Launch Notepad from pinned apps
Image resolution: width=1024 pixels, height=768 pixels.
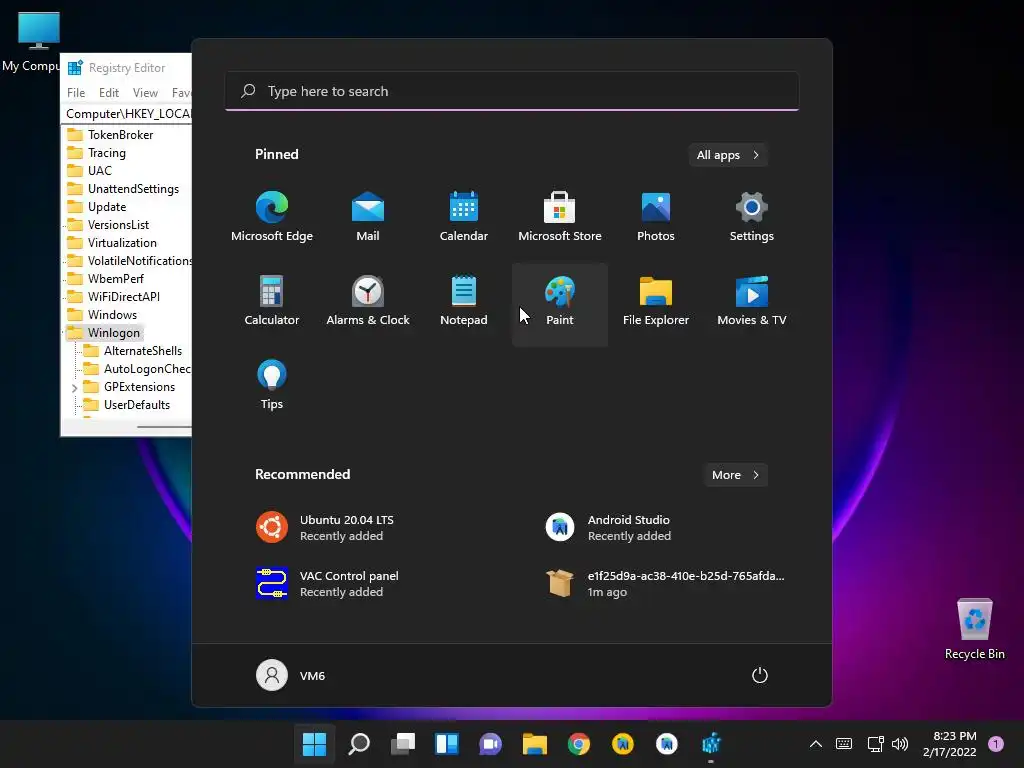coord(464,302)
